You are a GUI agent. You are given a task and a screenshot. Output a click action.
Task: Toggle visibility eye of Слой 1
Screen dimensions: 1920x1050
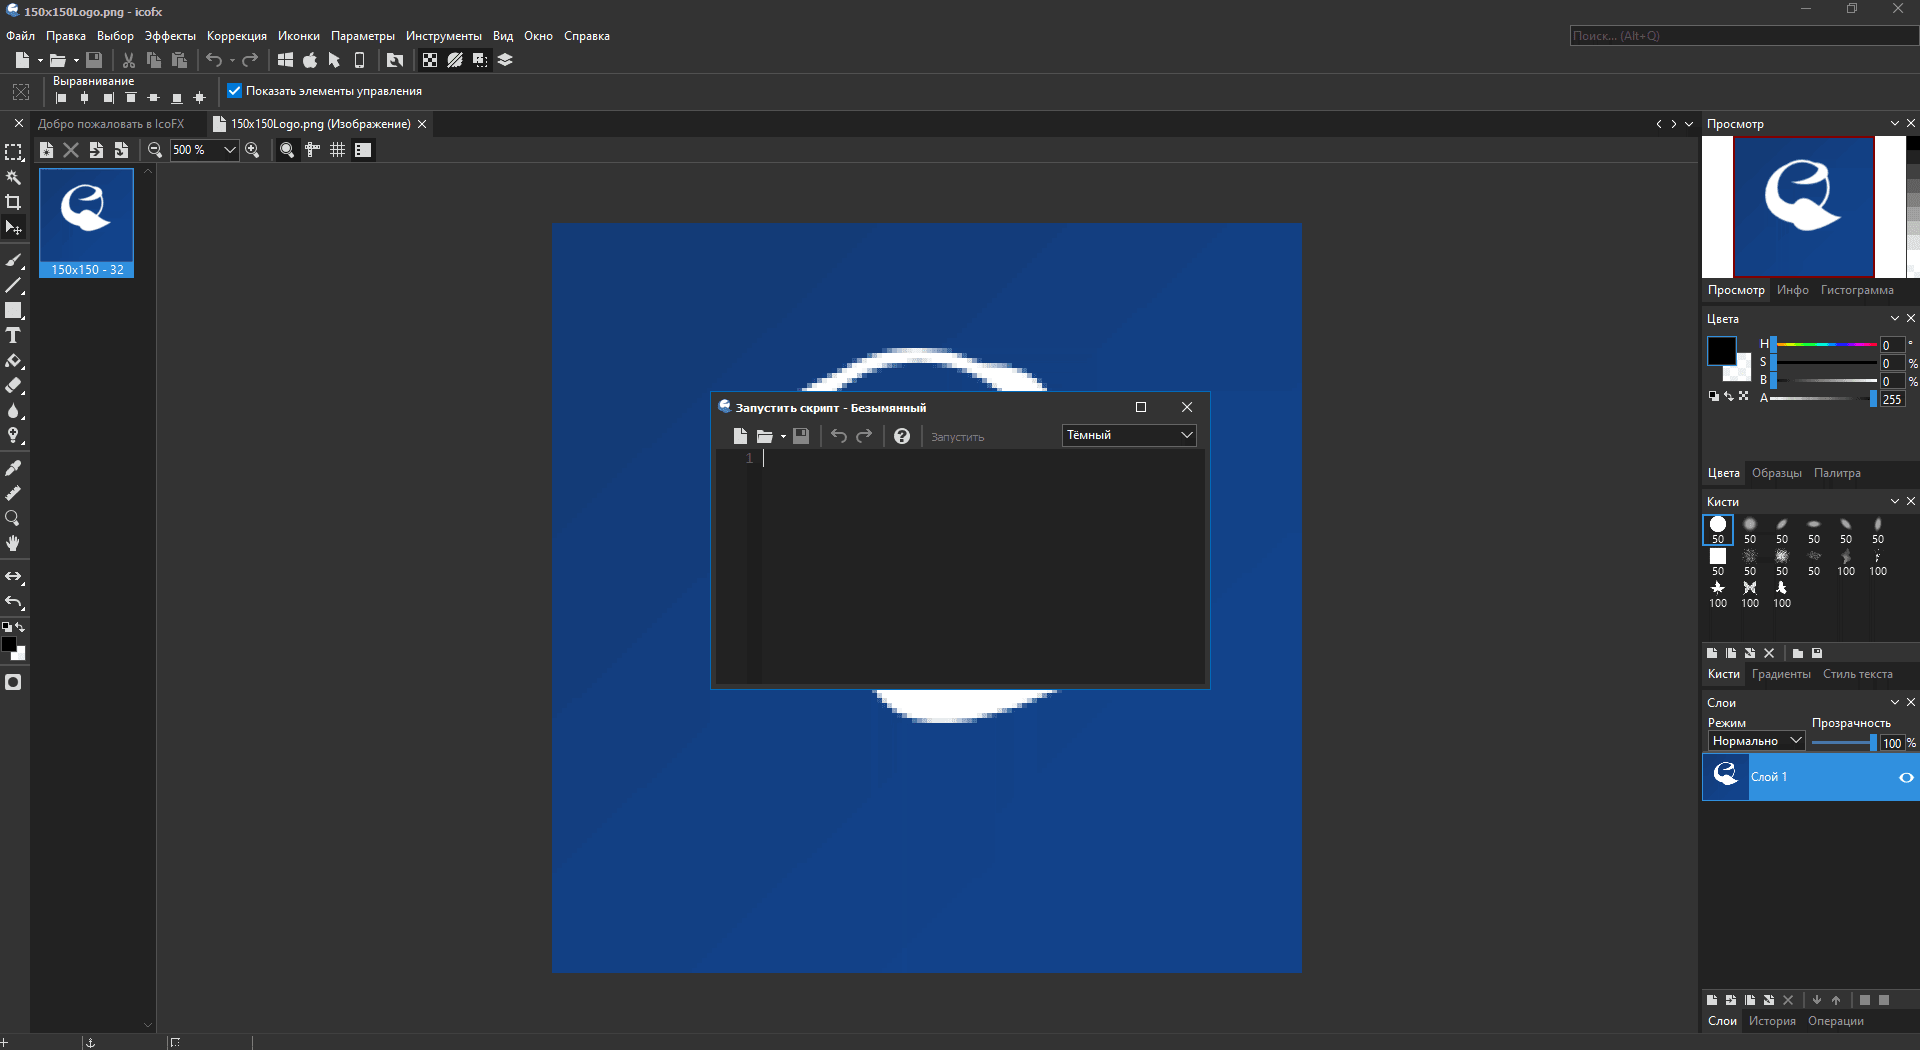click(1906, 778)
